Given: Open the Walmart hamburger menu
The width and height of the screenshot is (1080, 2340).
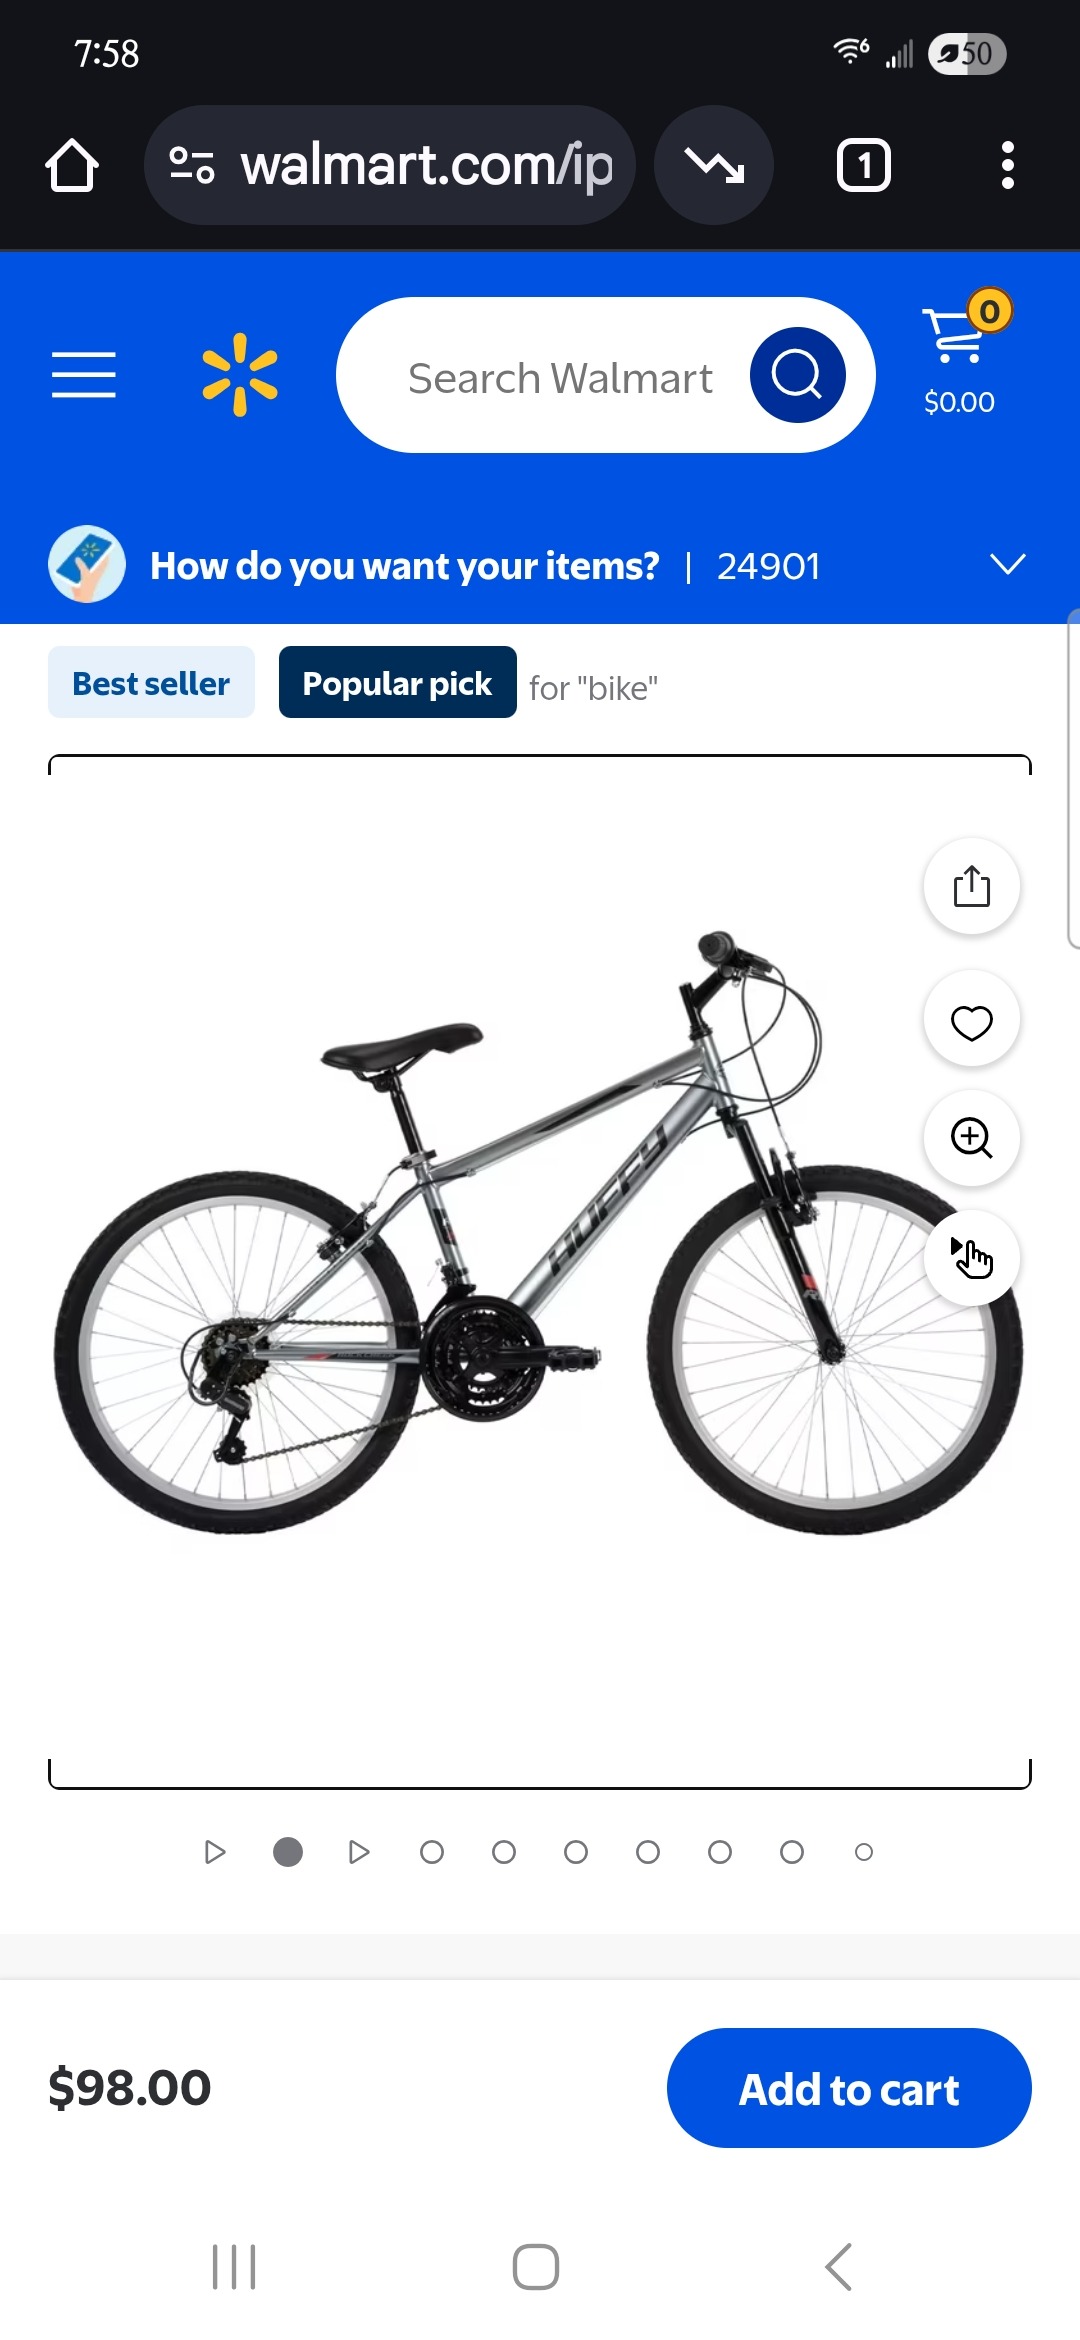Looking at the screenshot, I should click(84, 375).
